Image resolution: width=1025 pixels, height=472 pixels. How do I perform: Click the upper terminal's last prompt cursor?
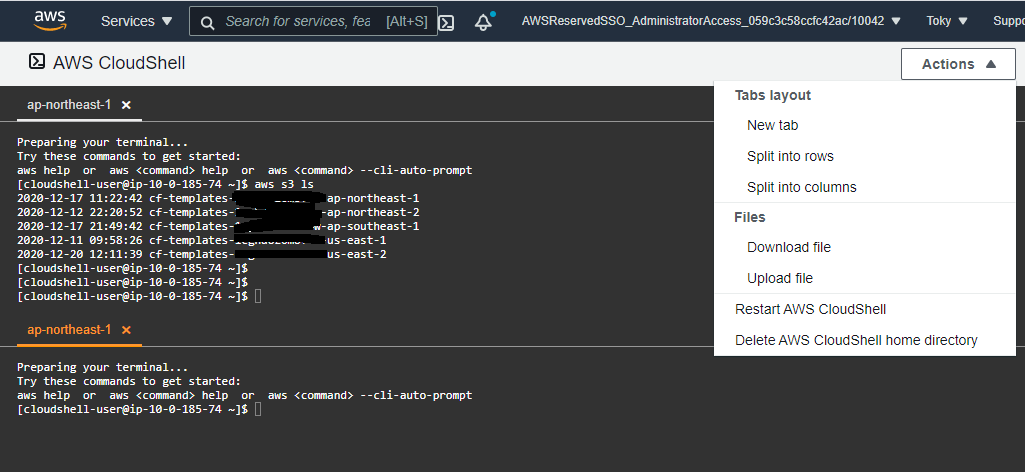click(258, 296)
